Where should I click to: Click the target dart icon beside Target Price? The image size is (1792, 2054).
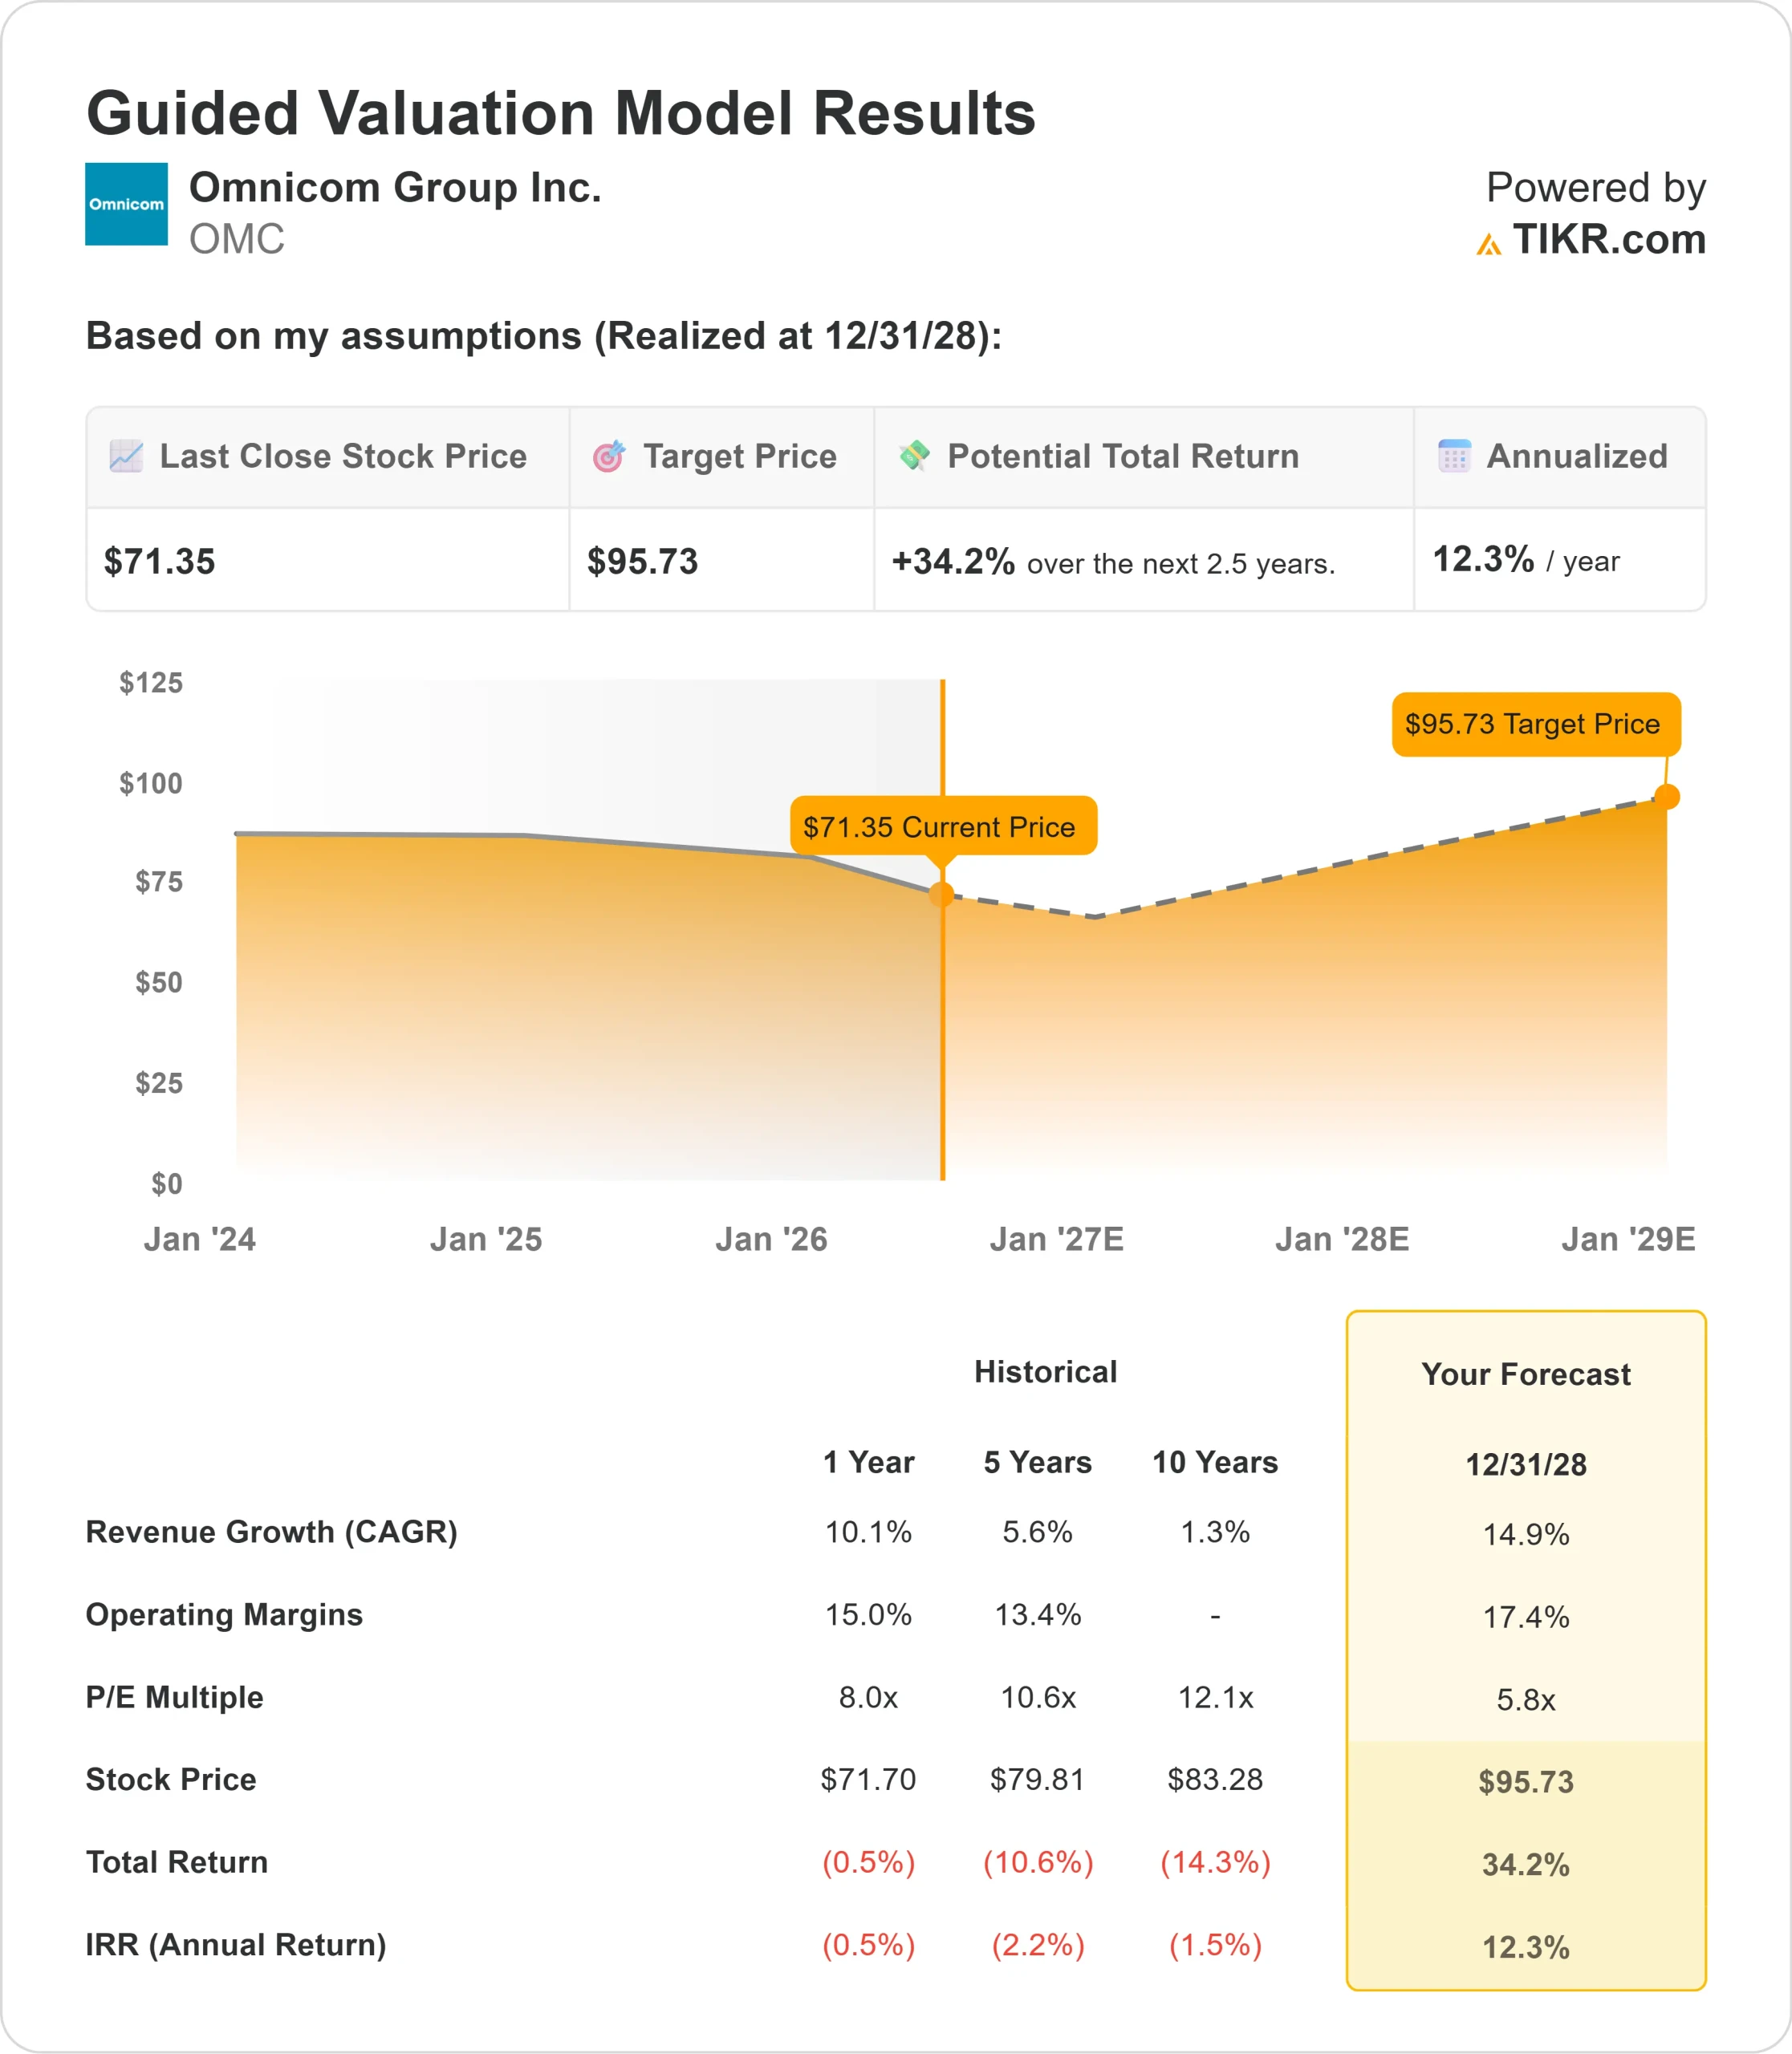coord(609,456)
